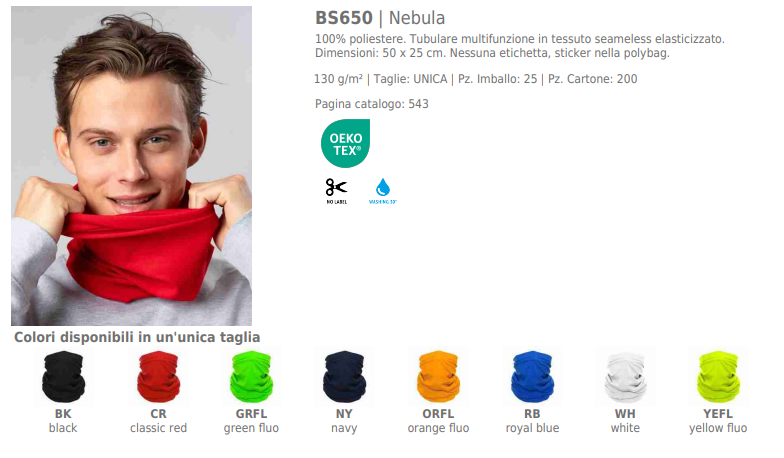The width and height of the screenshot is (784, 458).
Task: Pick the navy neck warmer image
Action: [x=344, y=376]
